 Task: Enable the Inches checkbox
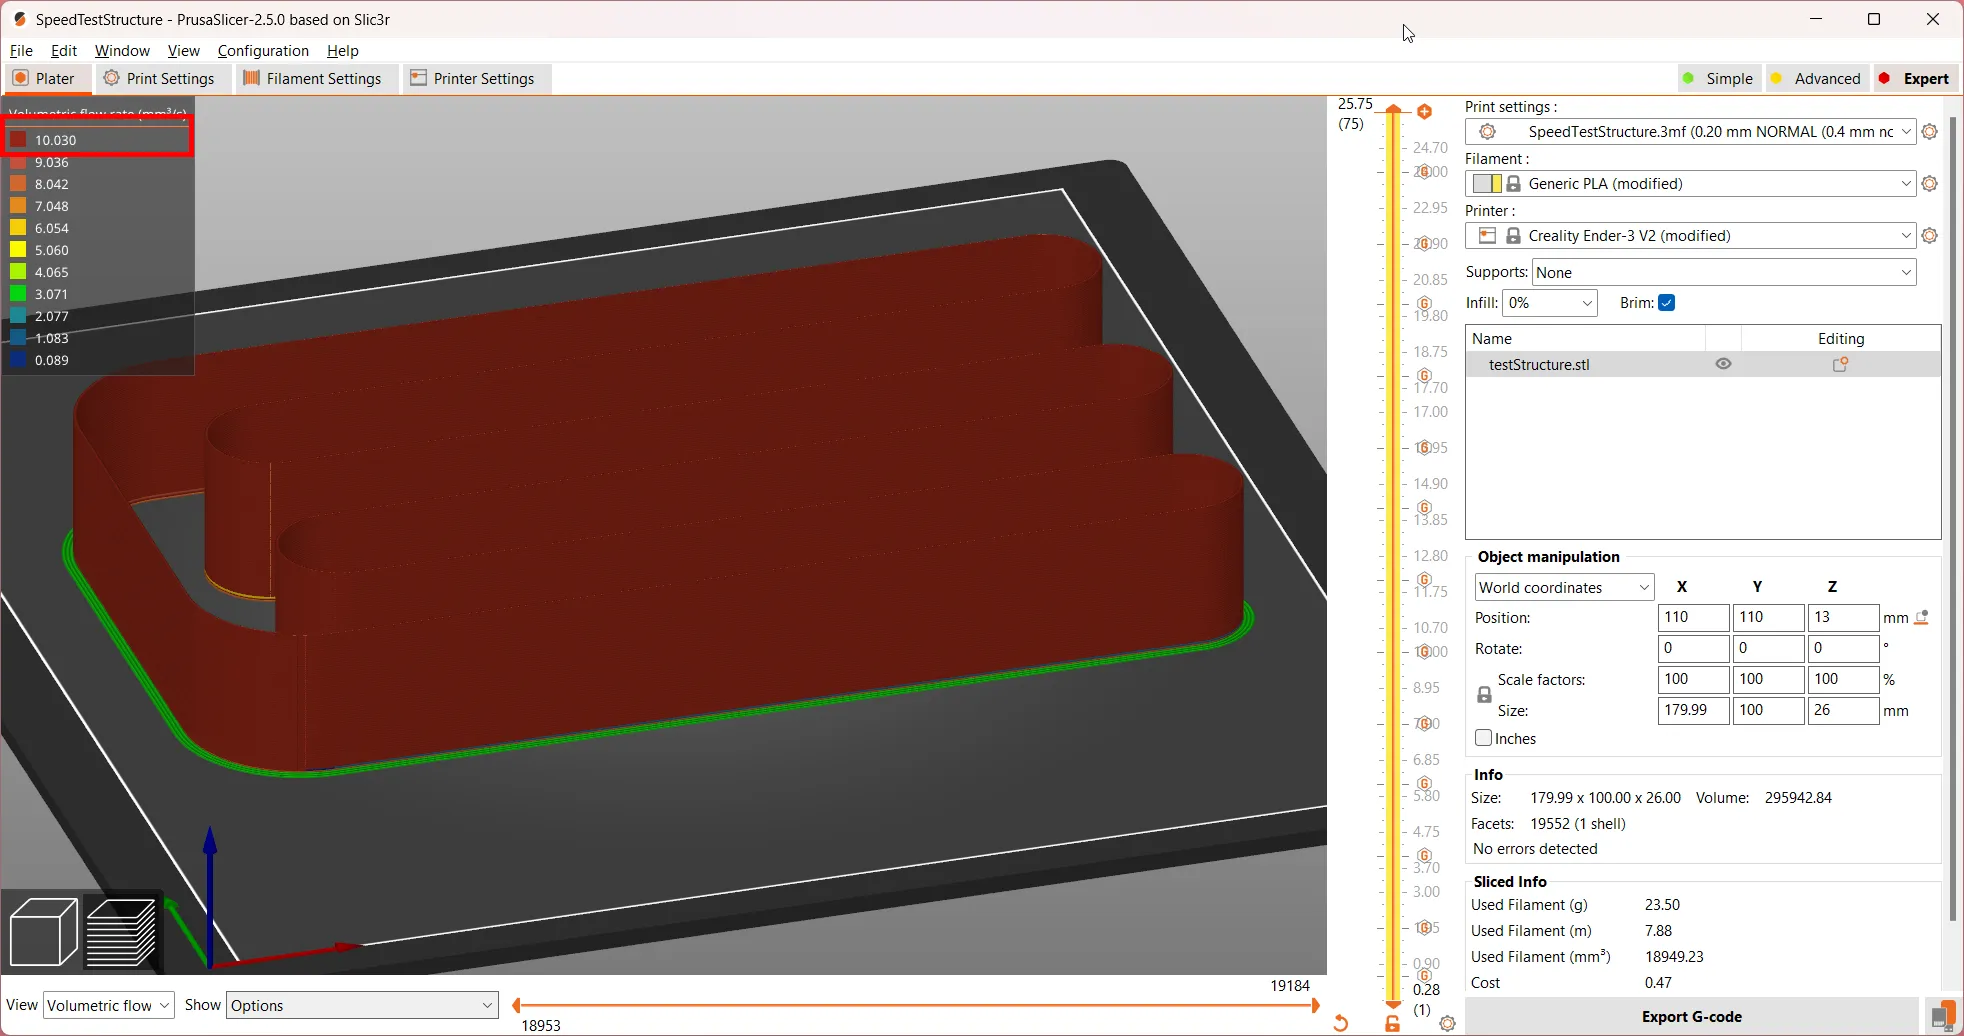1484,738
